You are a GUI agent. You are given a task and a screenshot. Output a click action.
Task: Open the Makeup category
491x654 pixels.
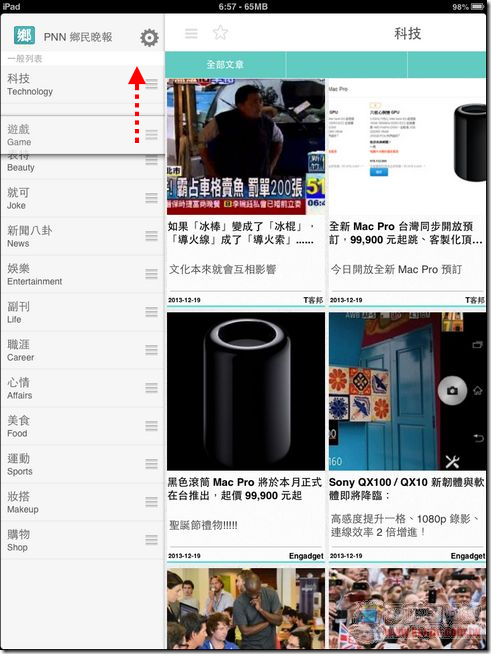point(83,502)
